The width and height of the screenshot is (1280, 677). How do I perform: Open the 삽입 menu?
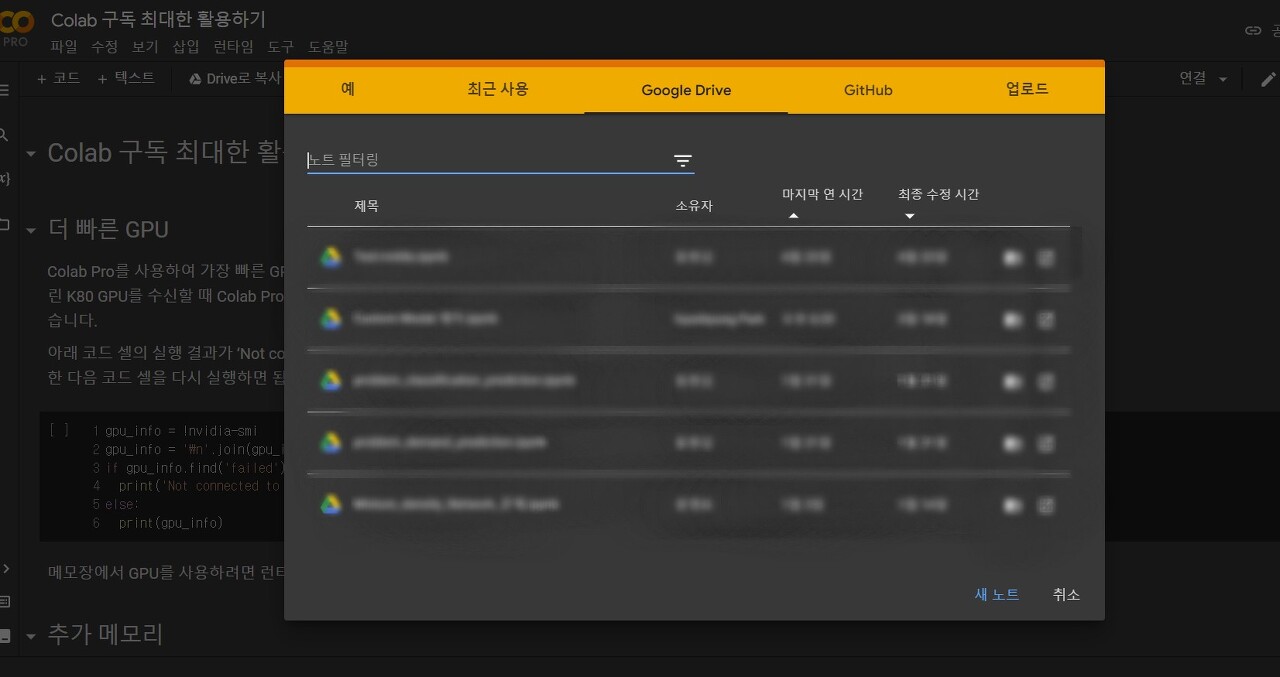click(186, 47)
